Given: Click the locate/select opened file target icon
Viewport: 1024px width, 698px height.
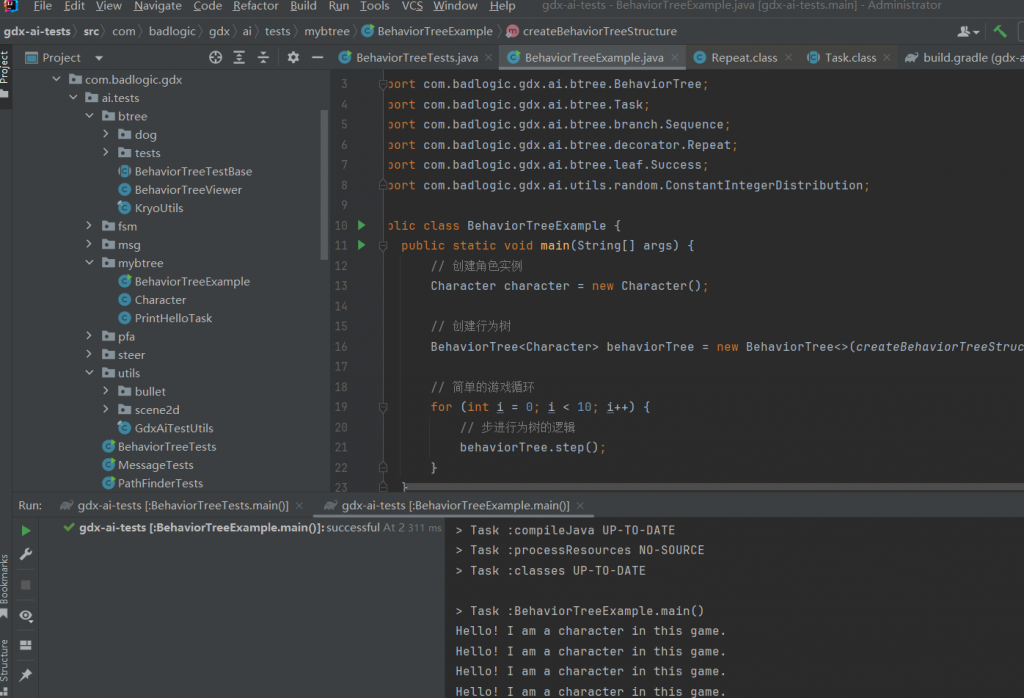Looking at the screenshot, I should (216, 58).
